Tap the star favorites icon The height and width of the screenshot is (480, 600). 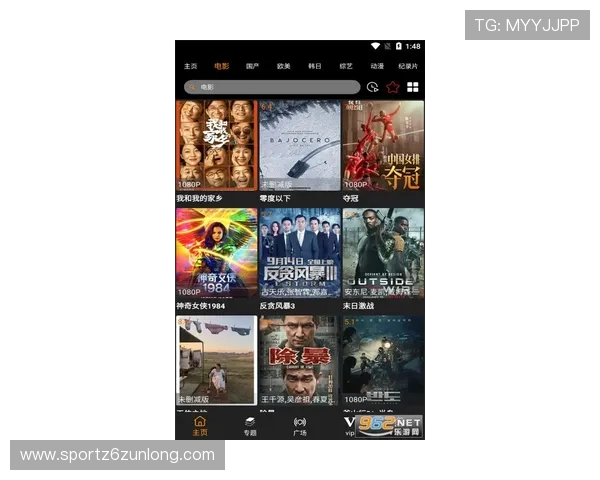click(392, 87)
